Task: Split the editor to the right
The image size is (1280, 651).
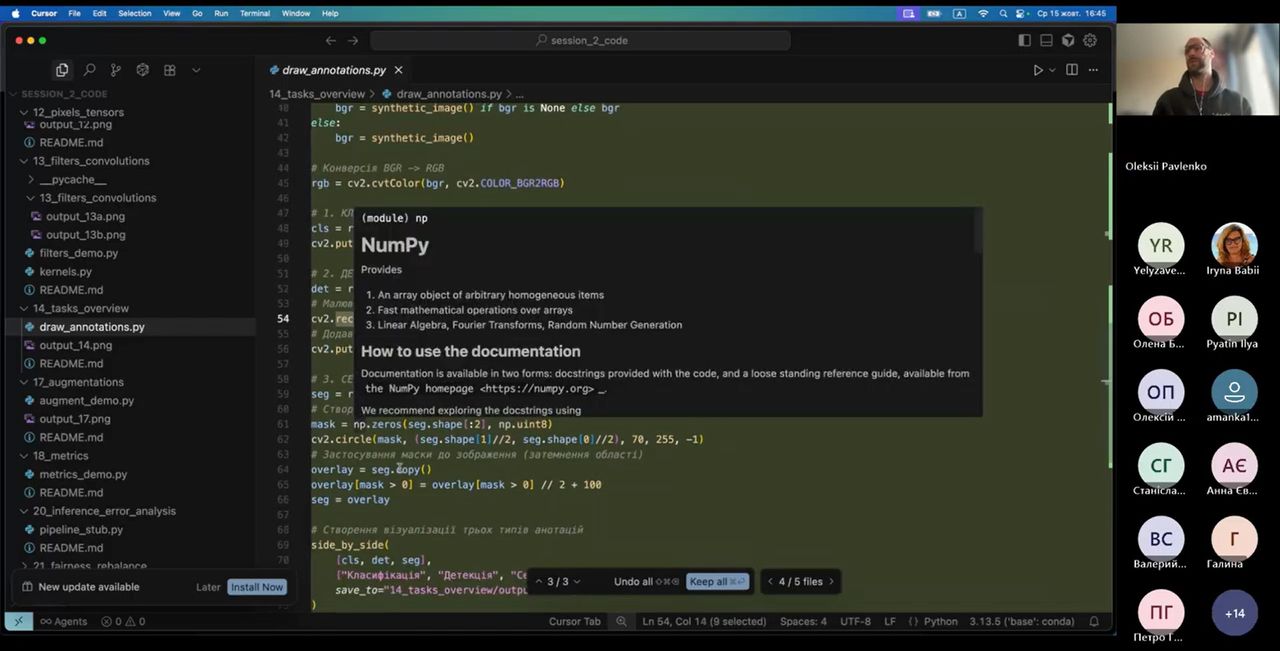Action: pos(1071,70)
